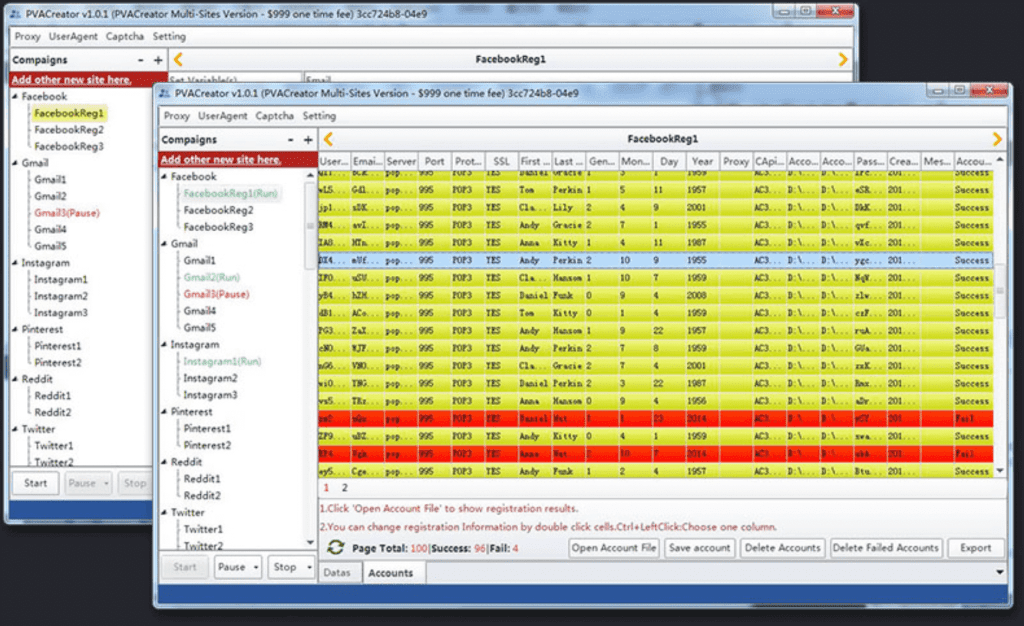Click the refresh icon beside Page Total
Viewport: 1024px width, 626px height.
point(336,548)
